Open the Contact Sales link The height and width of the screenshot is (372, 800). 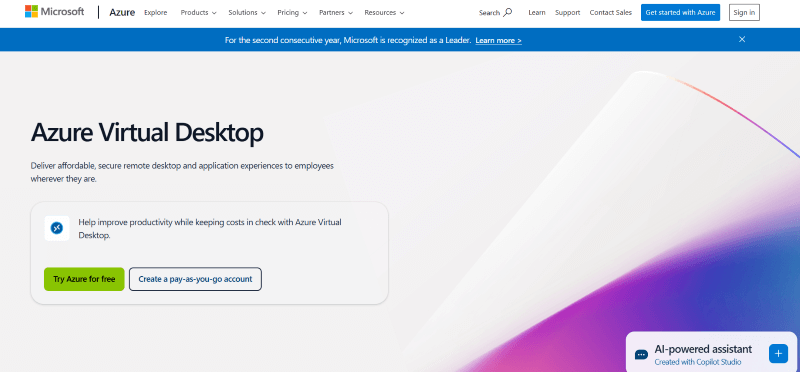[610, 13]
